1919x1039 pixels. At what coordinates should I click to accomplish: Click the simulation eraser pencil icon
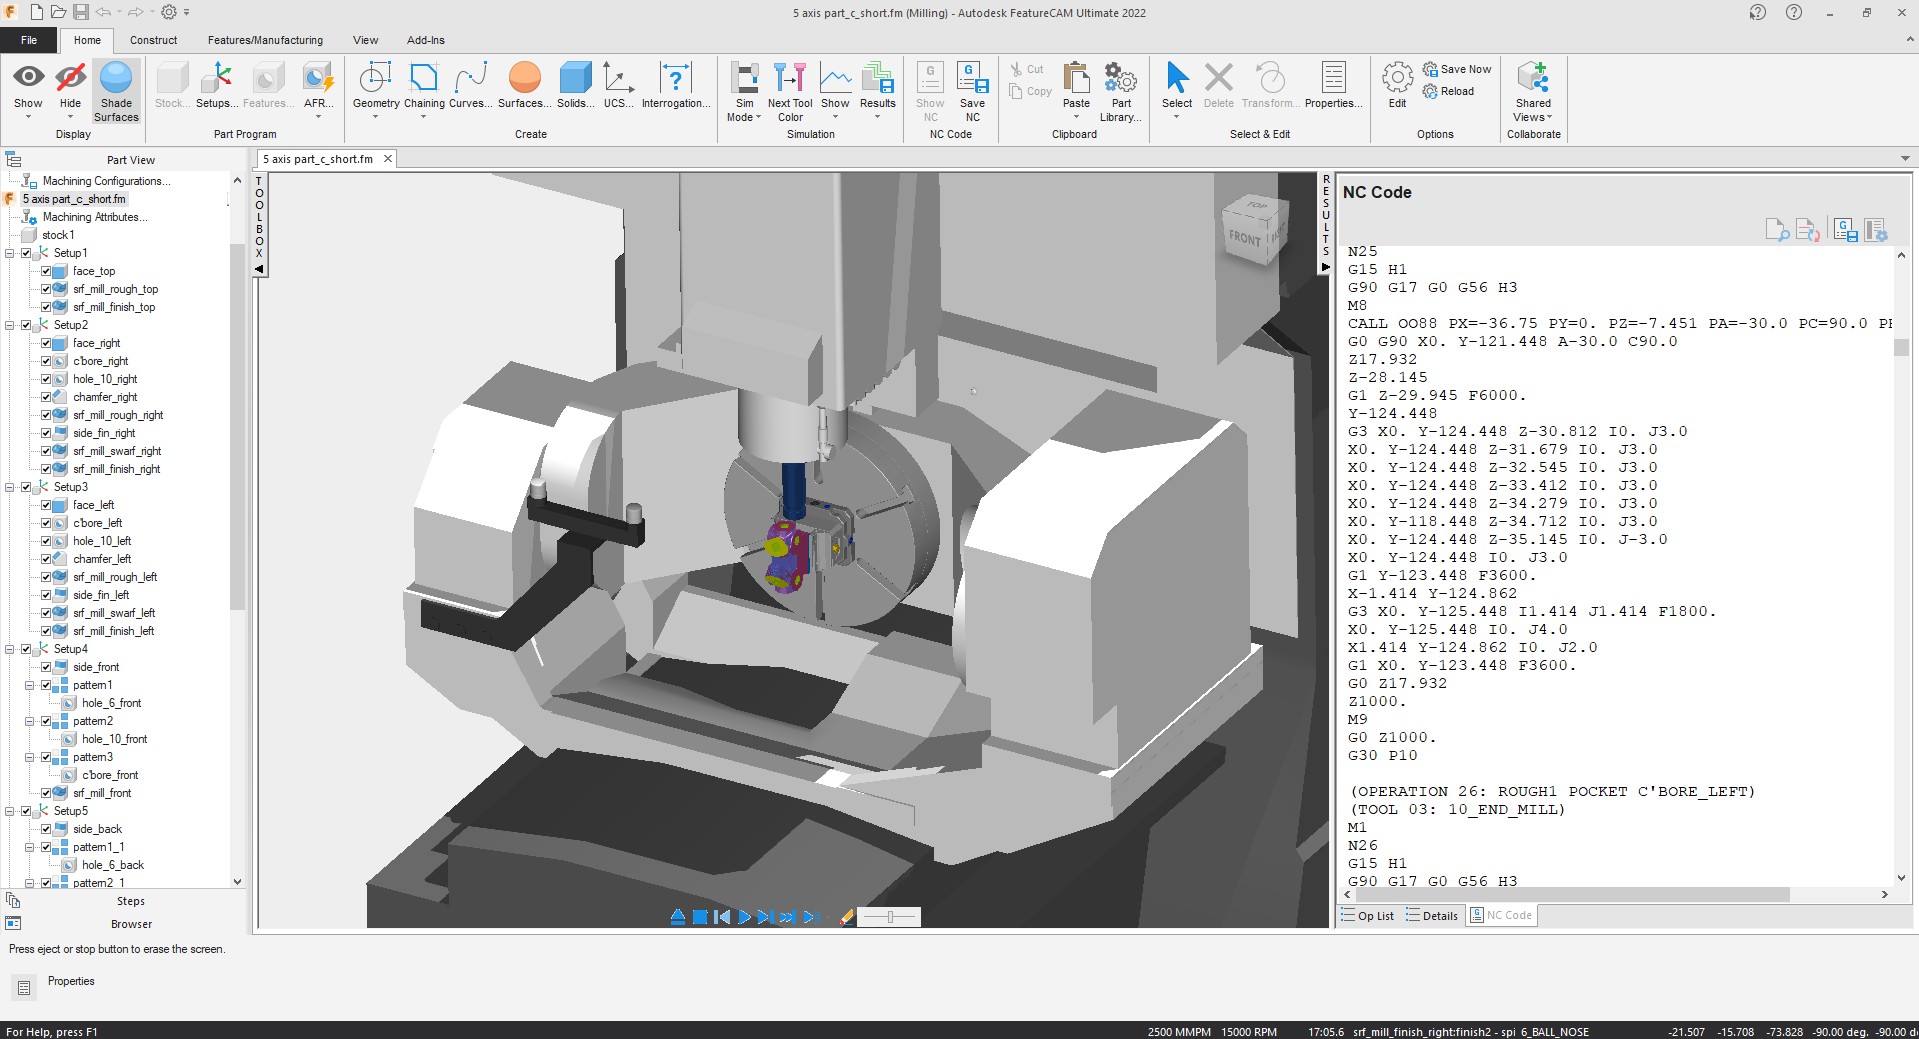point(847,917)
